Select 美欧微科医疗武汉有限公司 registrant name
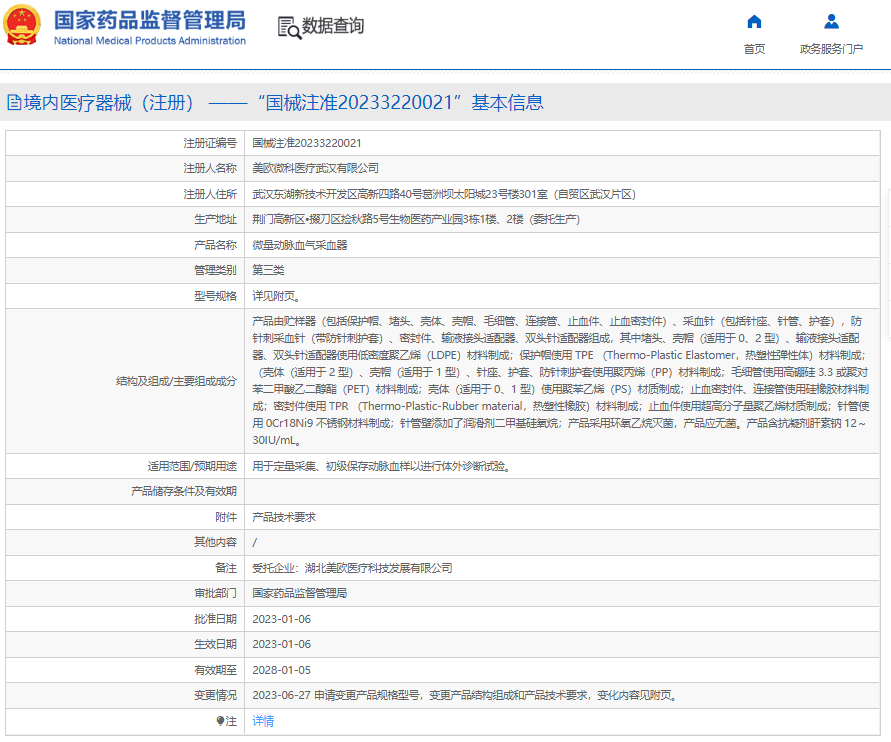 tap(315, 168)
